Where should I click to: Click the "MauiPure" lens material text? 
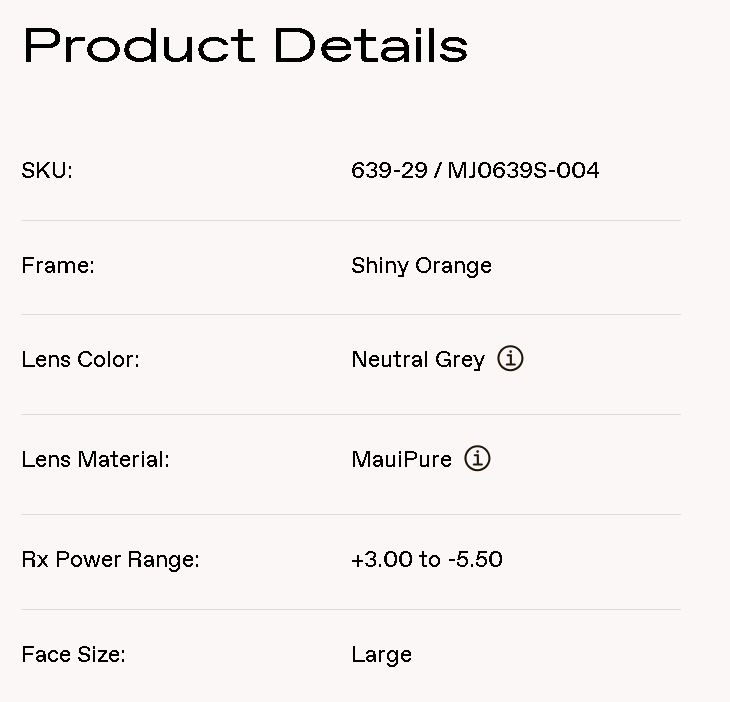pos(401,460)
